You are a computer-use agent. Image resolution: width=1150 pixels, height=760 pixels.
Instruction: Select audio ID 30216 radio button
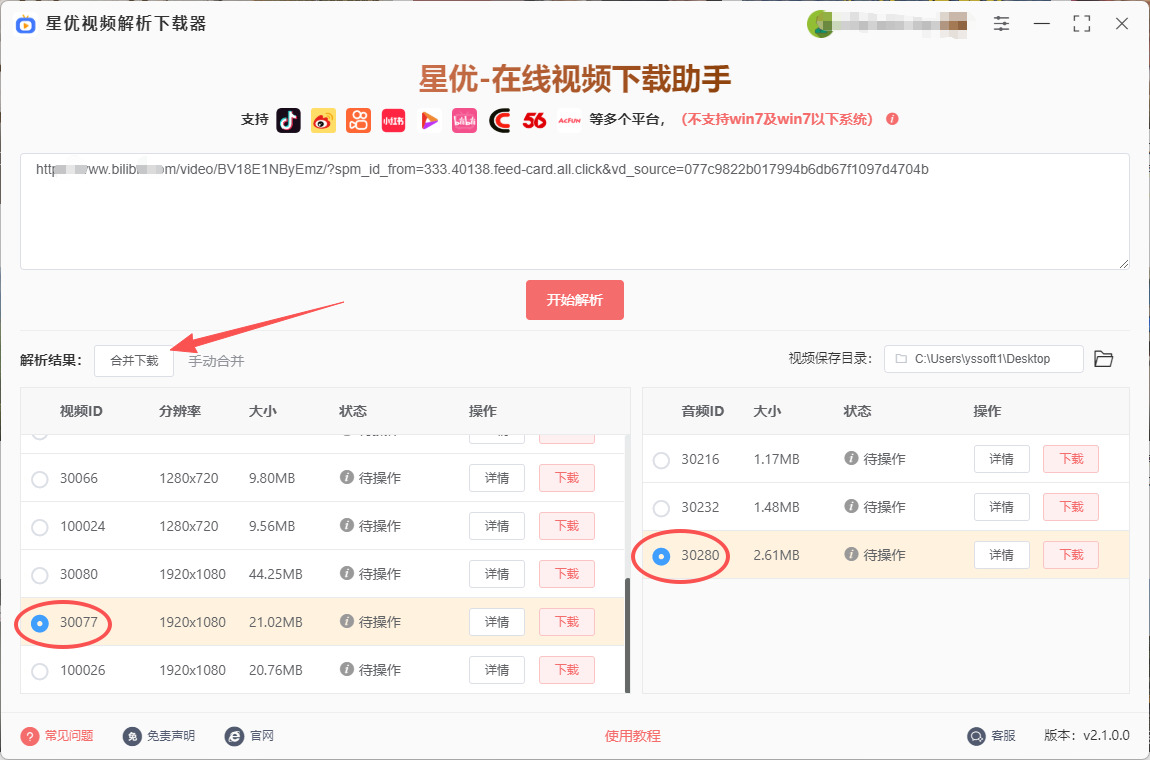pyautogui.click(x=662, y=461)
